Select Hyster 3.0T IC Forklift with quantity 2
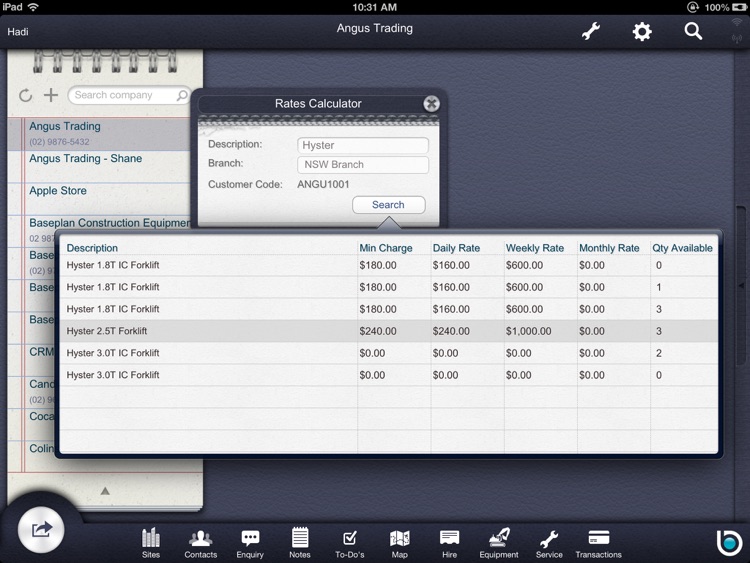 [388, 353]
